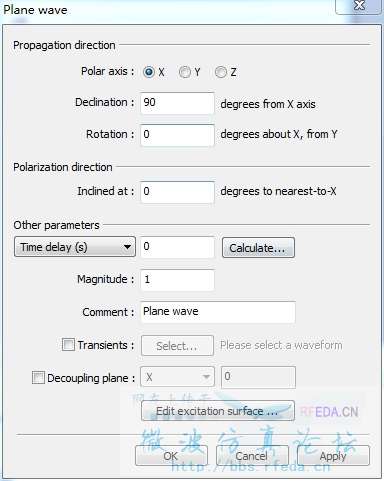
Task: Click the Calculate... button
Action: [258, 248]
